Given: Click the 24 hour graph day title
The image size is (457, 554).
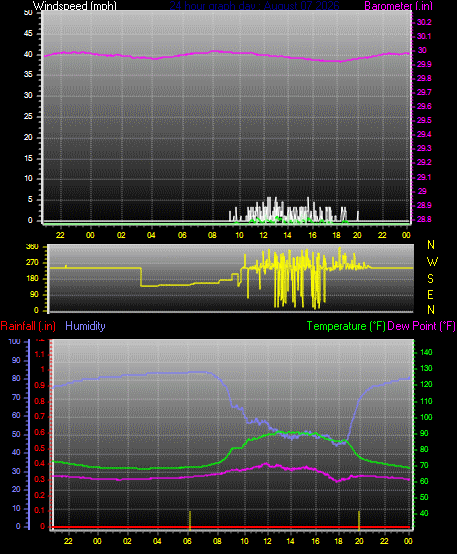Looking at the screenshot, I should (254, 6).
